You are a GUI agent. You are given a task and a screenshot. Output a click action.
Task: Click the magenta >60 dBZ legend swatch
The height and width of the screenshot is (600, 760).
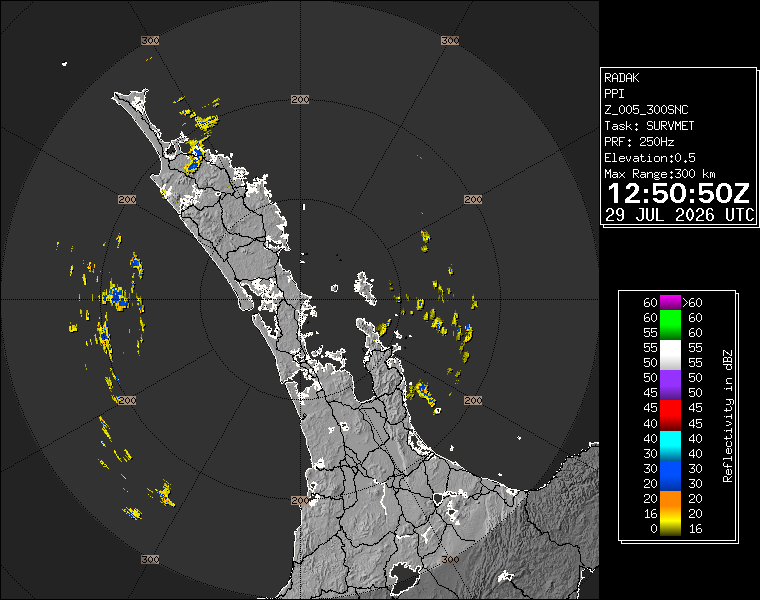point(670,302)
